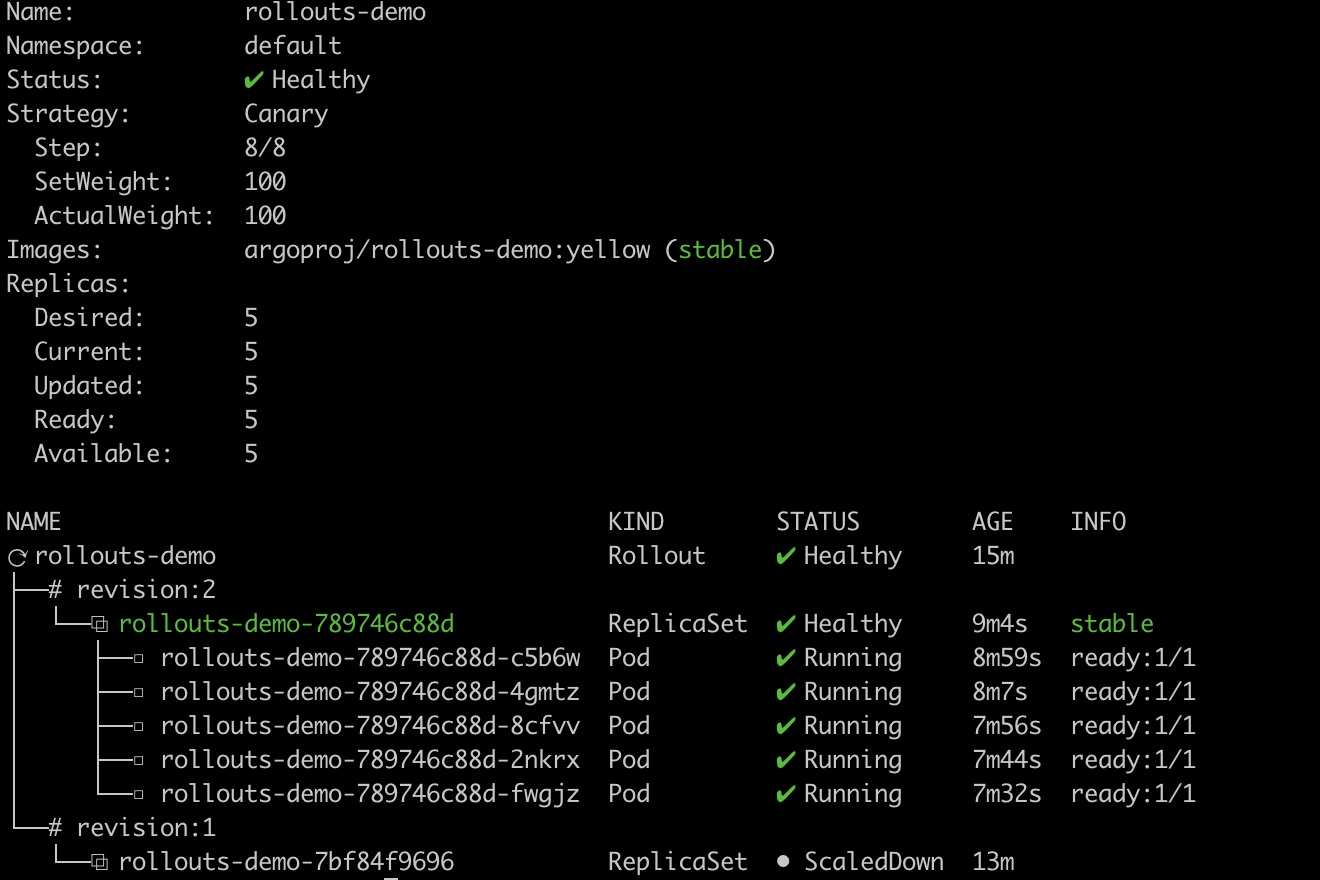The width and height of the screenshot is (1320, 880).
Task: Click the 'Rollout' kind cell
Action: [657, 556]
